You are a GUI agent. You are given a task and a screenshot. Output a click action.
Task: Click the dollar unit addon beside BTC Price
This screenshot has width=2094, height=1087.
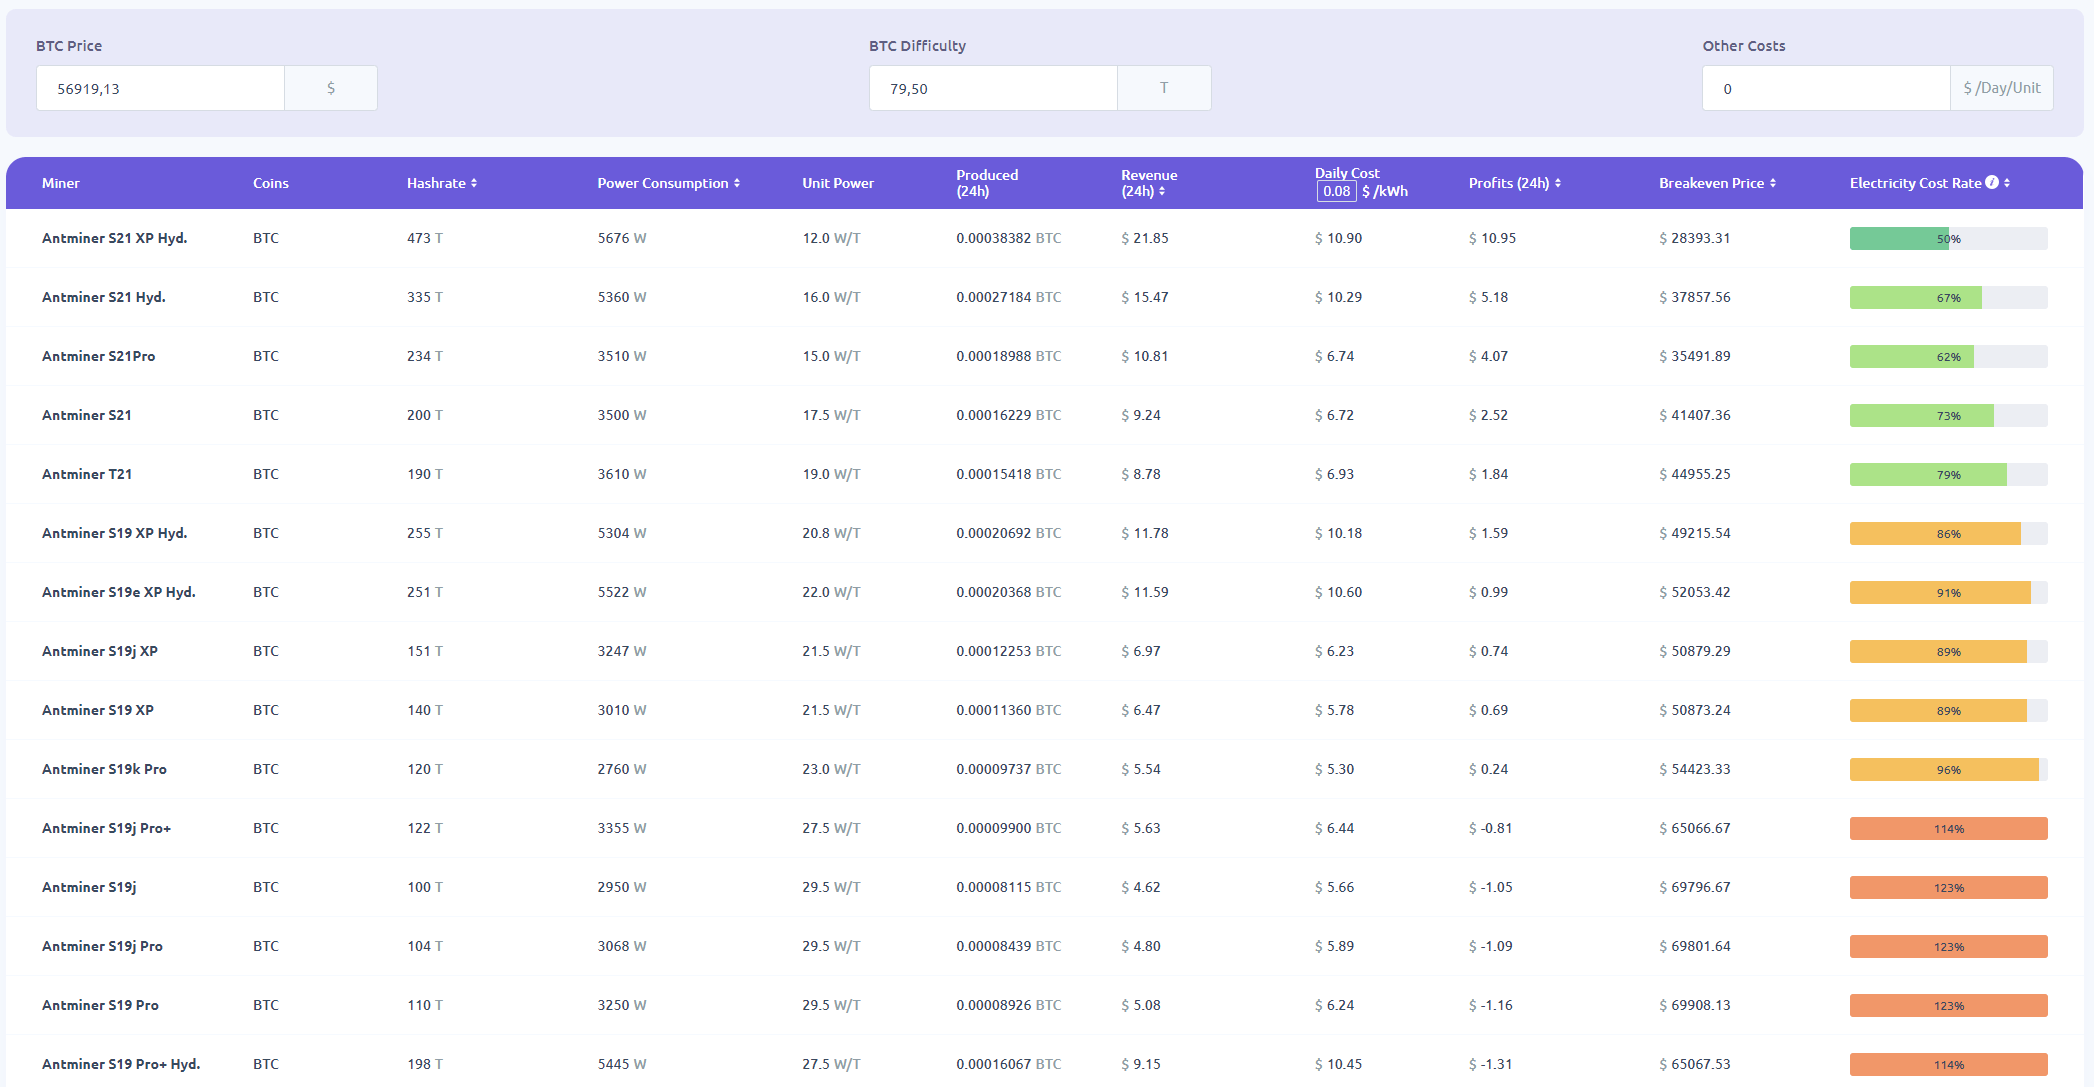point(331,88)
